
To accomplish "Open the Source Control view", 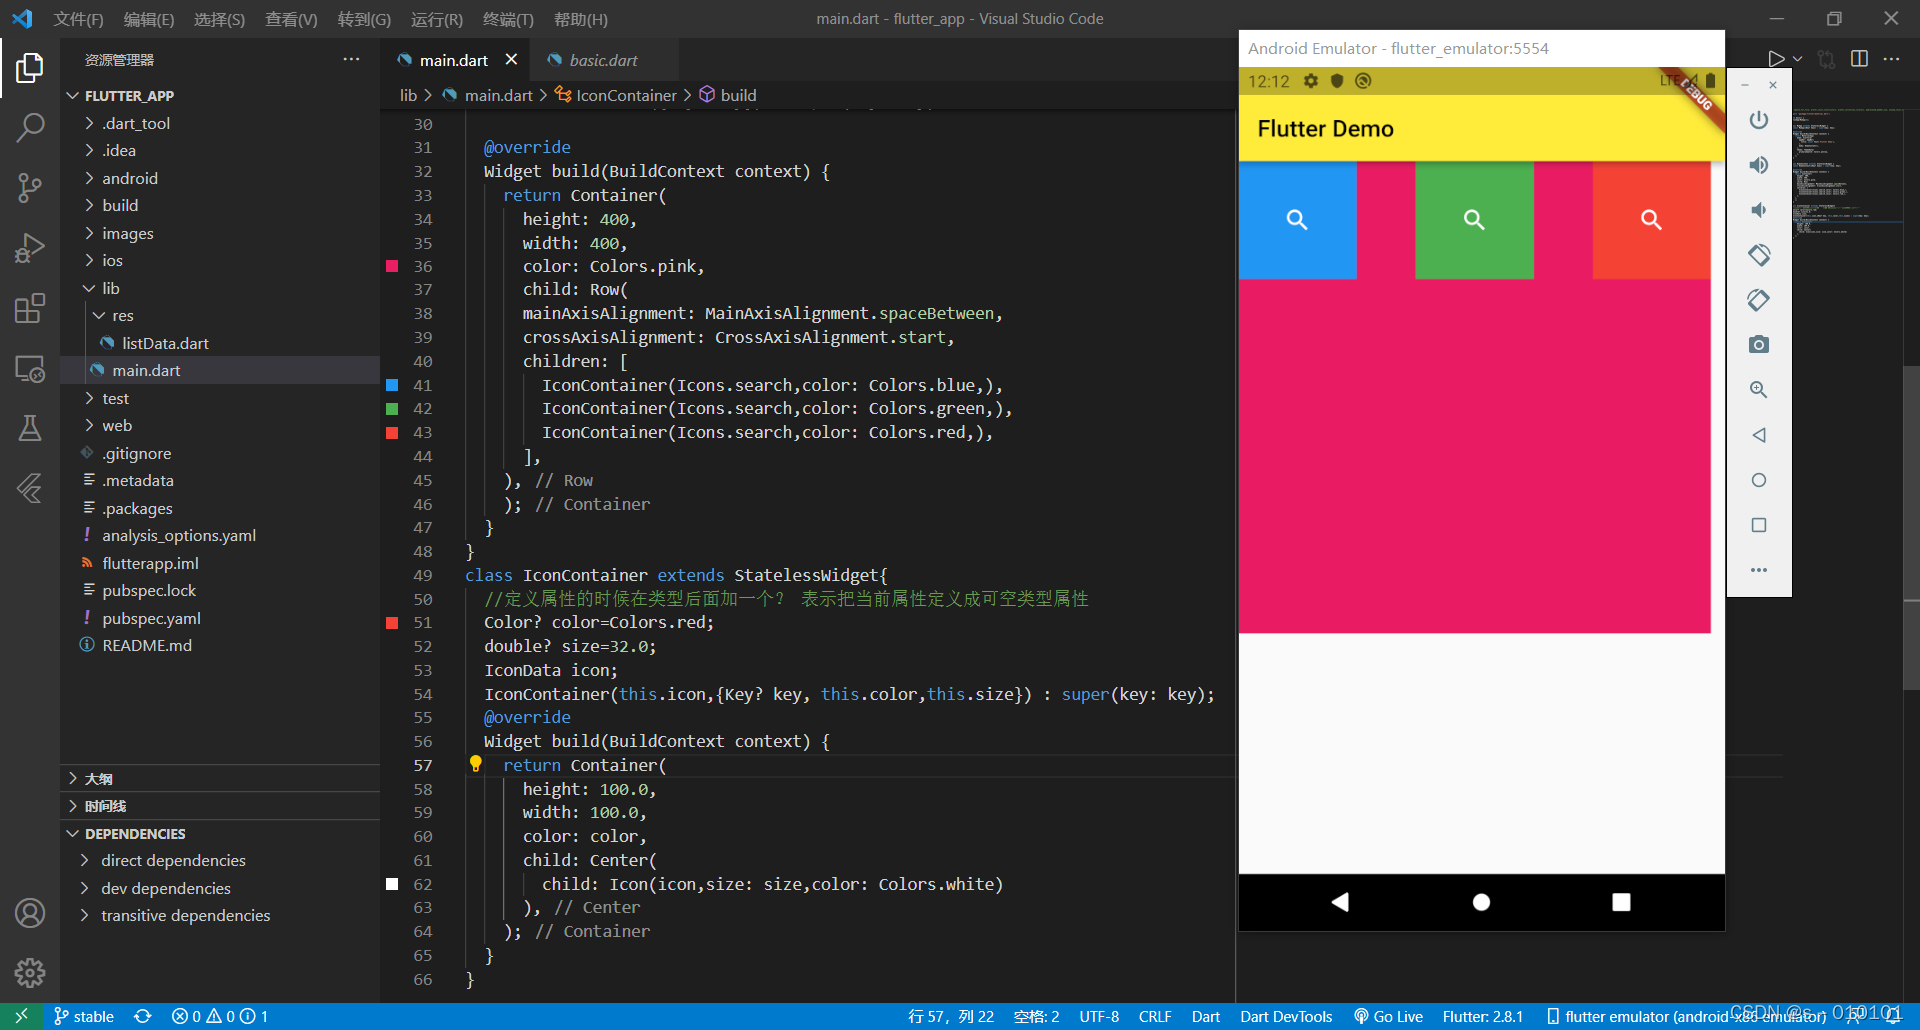I will coord(30,187).
